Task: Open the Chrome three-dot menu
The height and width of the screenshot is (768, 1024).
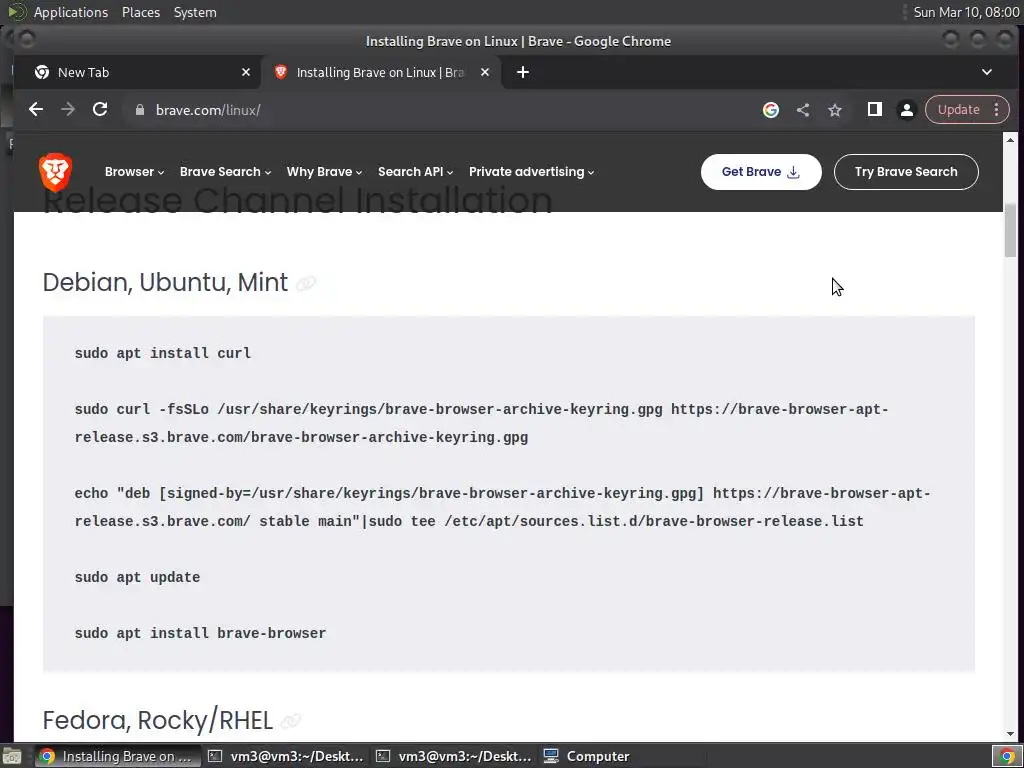Action: [997, 110]
